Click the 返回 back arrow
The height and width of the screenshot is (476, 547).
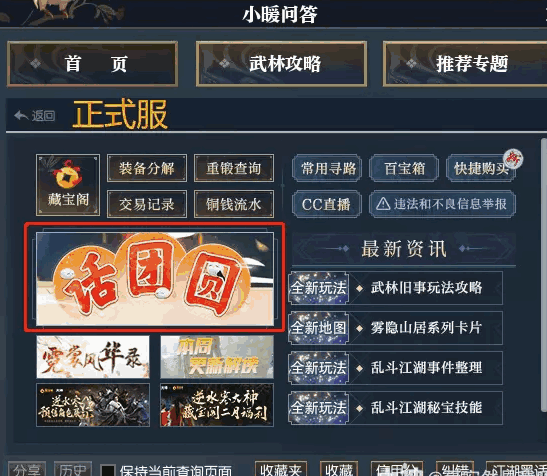click(x=35, y=115)
